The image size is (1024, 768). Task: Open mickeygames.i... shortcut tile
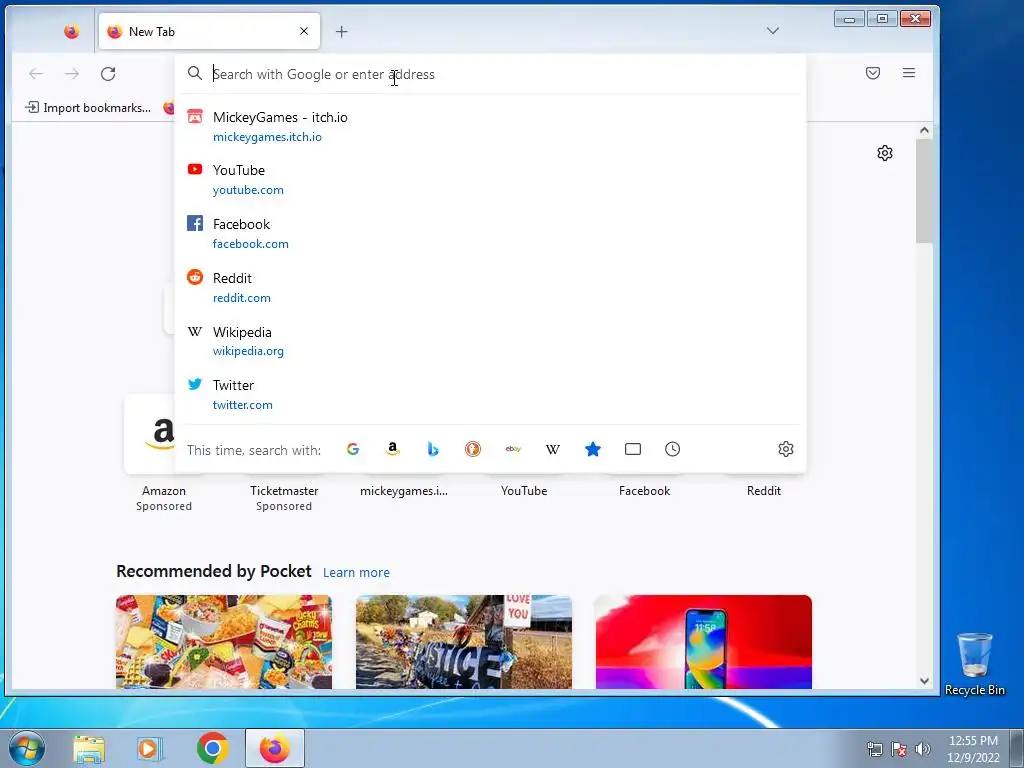[x=404, y=491]
